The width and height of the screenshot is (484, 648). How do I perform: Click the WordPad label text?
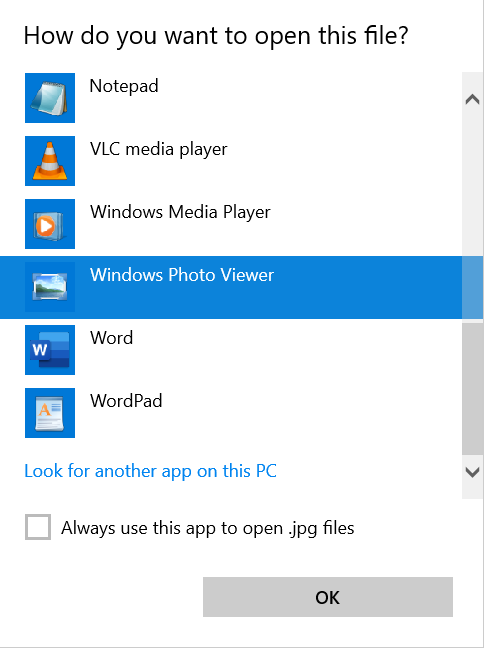pos(126,401)
